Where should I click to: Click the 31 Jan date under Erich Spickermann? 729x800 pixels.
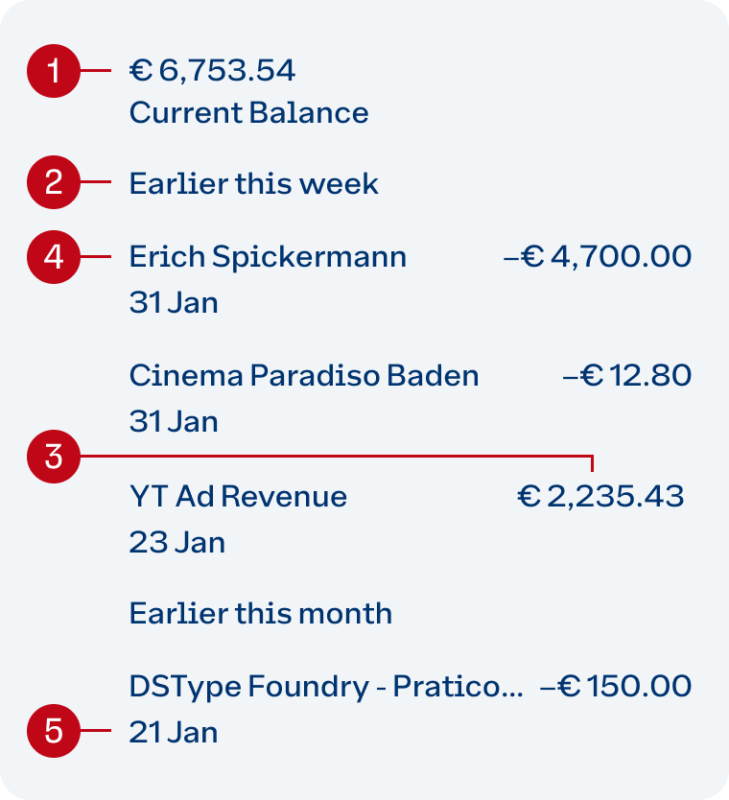click(x=173, y=302)
